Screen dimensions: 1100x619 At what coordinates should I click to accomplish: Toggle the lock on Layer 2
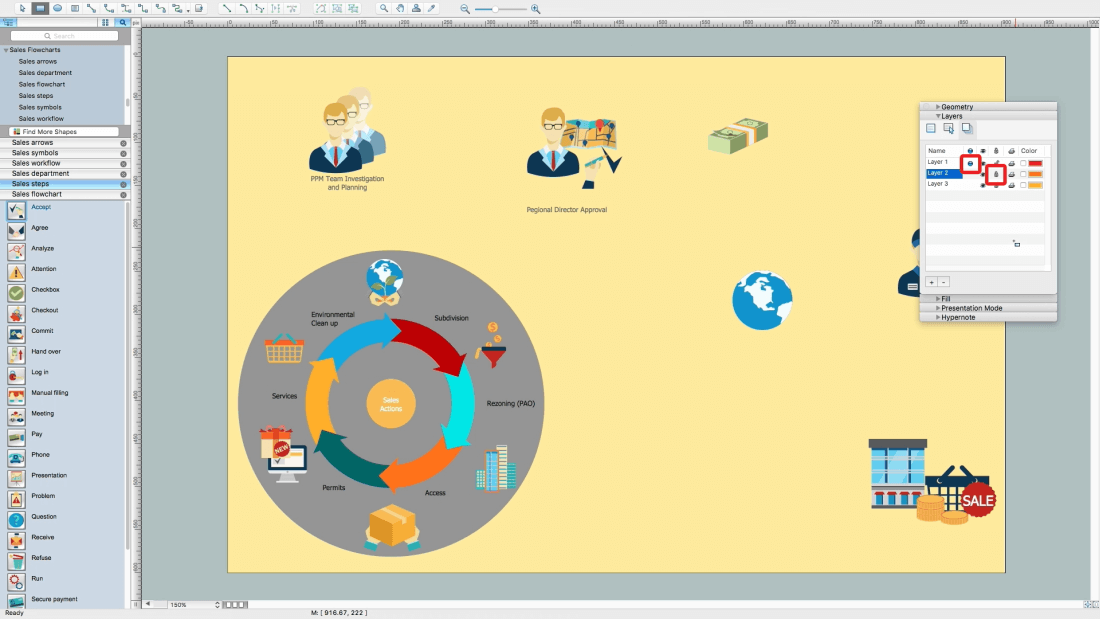[995, 174]
